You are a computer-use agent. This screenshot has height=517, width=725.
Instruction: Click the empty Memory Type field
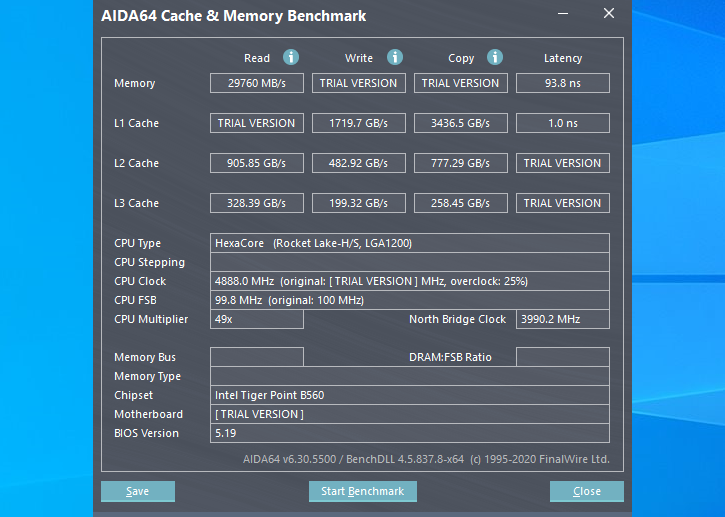[x=410, y=376]
